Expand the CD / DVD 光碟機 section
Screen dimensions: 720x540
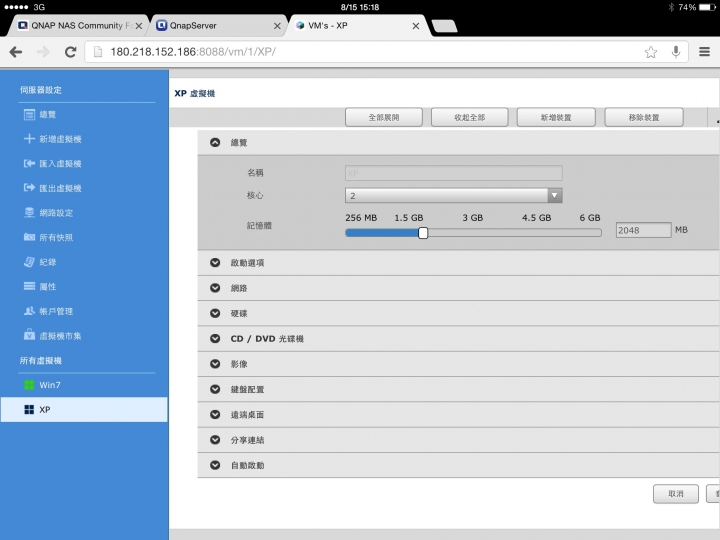pyautogui.click(x=215, y=338)
